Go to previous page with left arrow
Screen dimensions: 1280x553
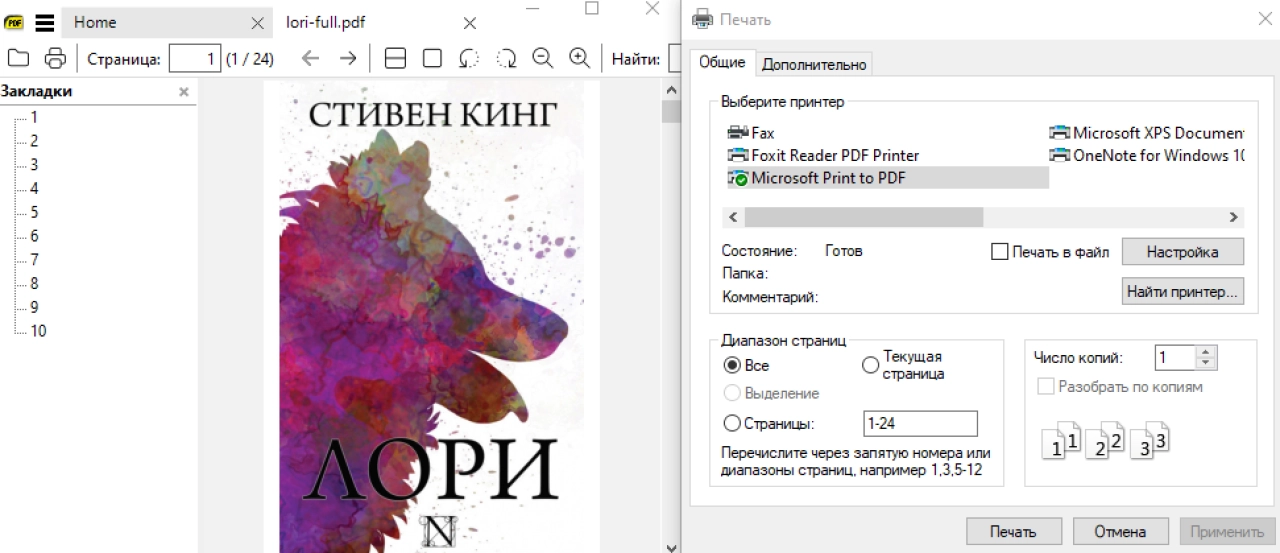pyautogui.click(x=311, y=58)
